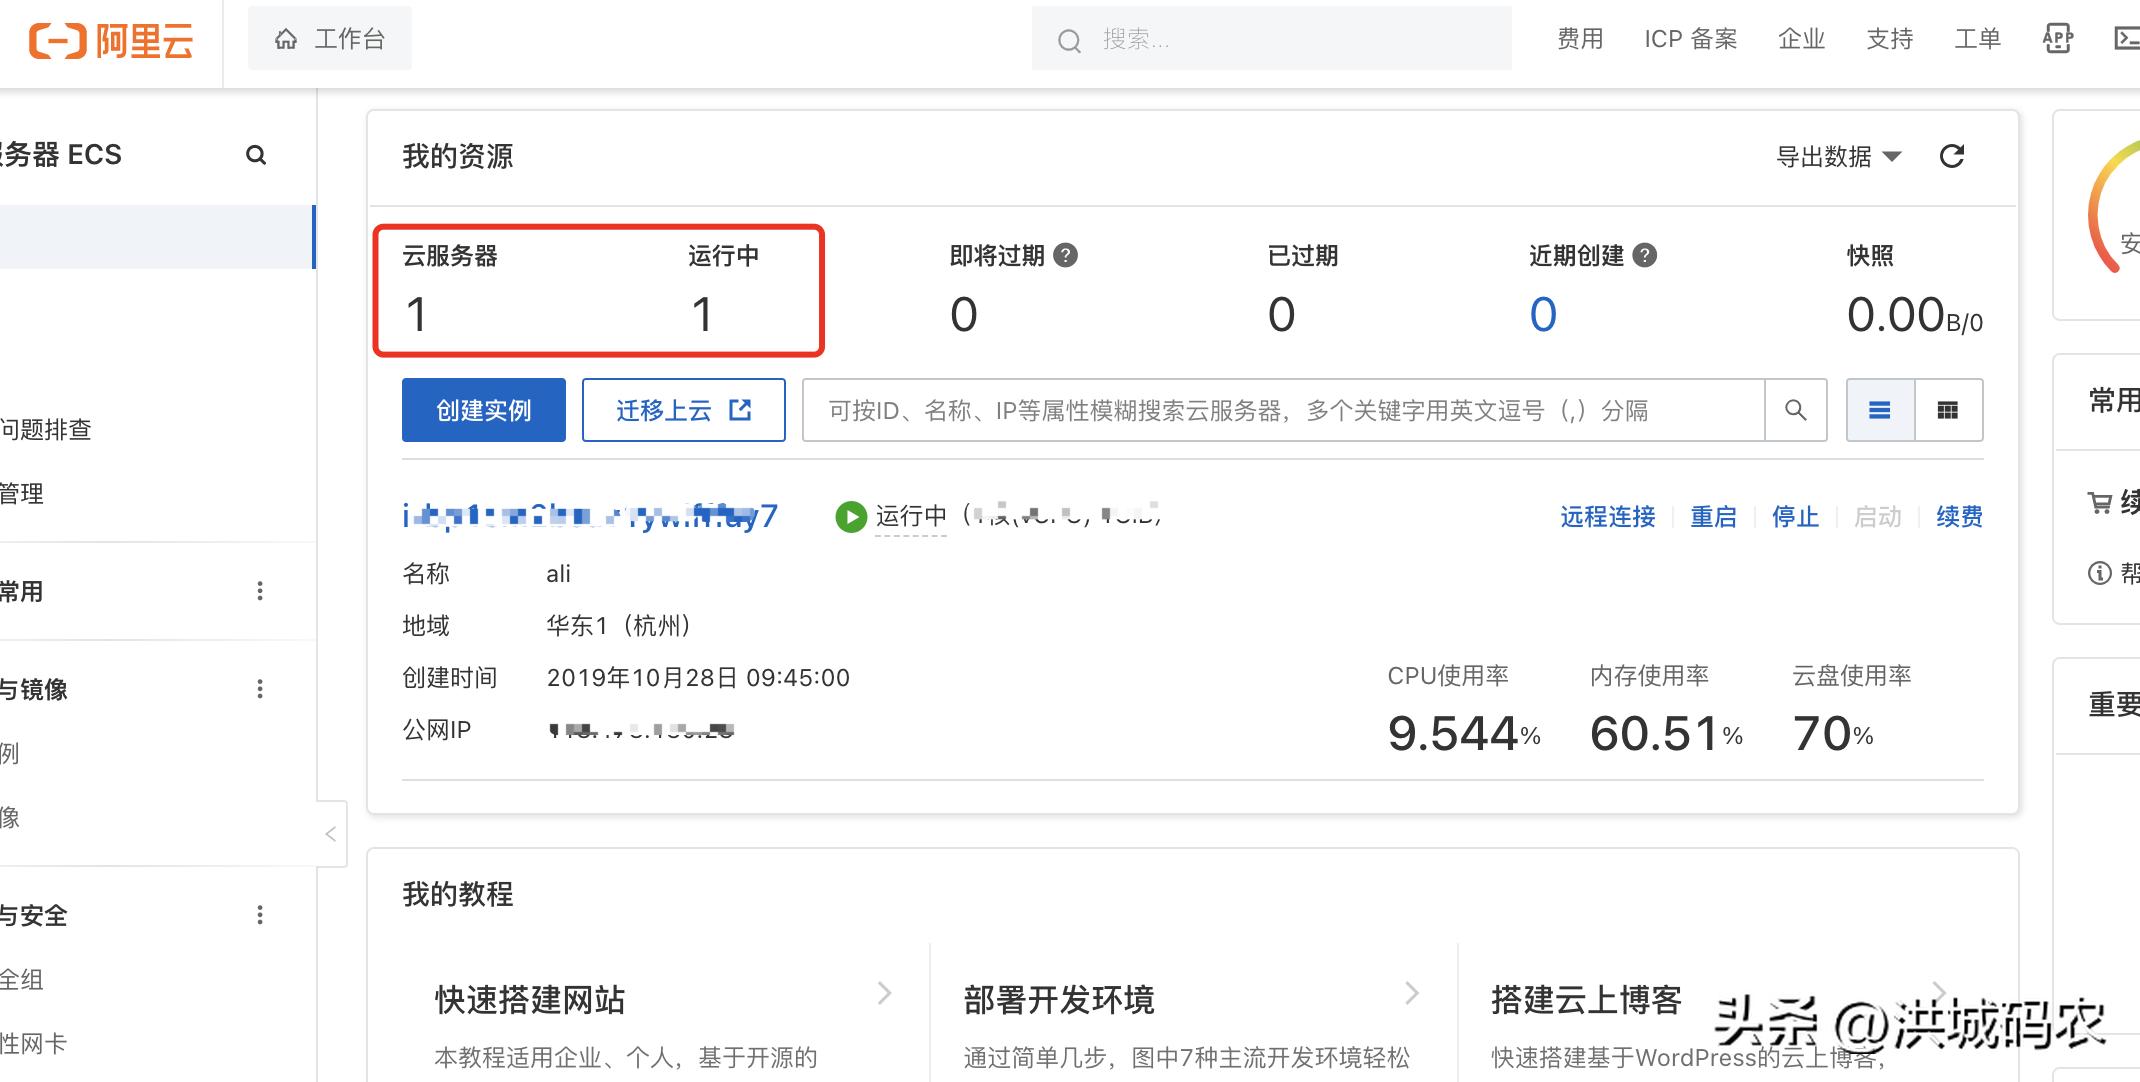
Task: Expand the 快速搭建网站 tutorial card
Action: point(884,993)
